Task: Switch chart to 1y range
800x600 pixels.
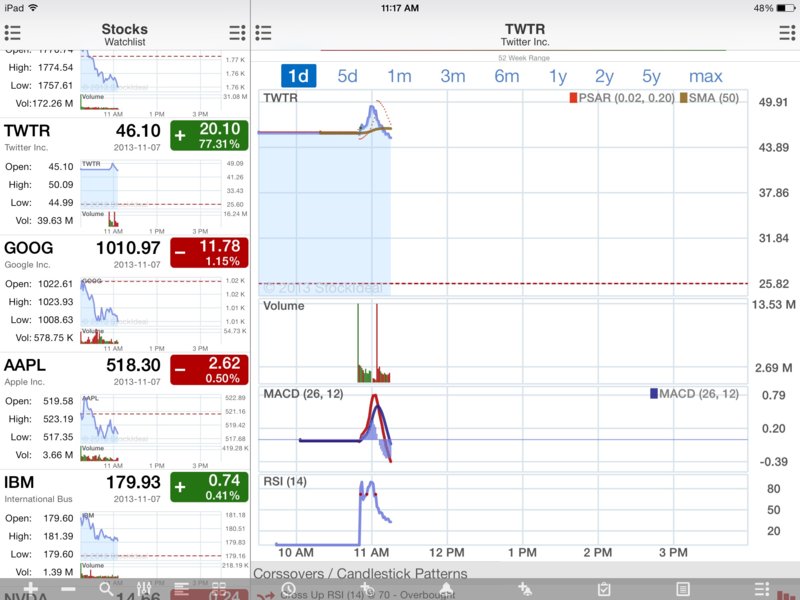Action: 557,76
